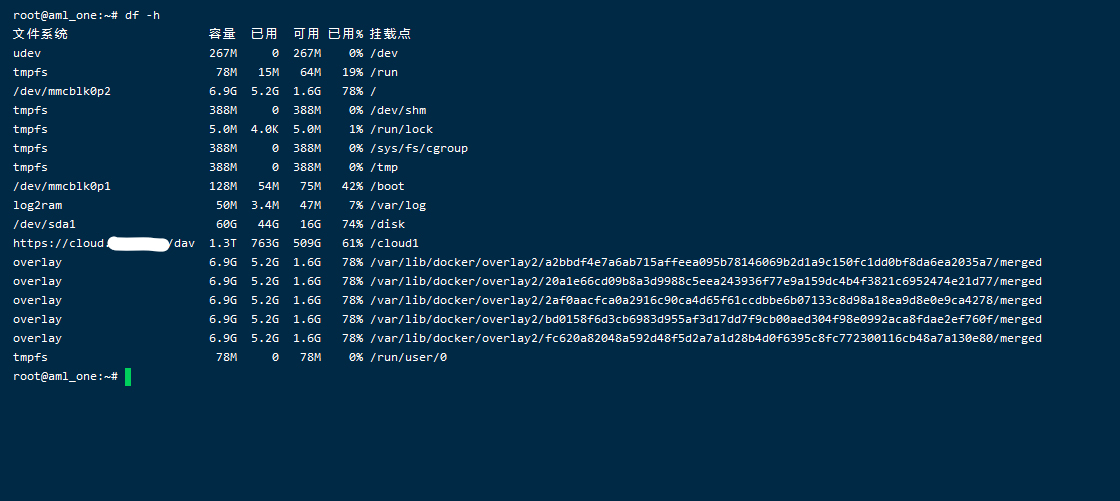The height and width of the screenshot is (501, 1120).
Task: Click the 文件系统 column header
Action: tap(40, 34)
